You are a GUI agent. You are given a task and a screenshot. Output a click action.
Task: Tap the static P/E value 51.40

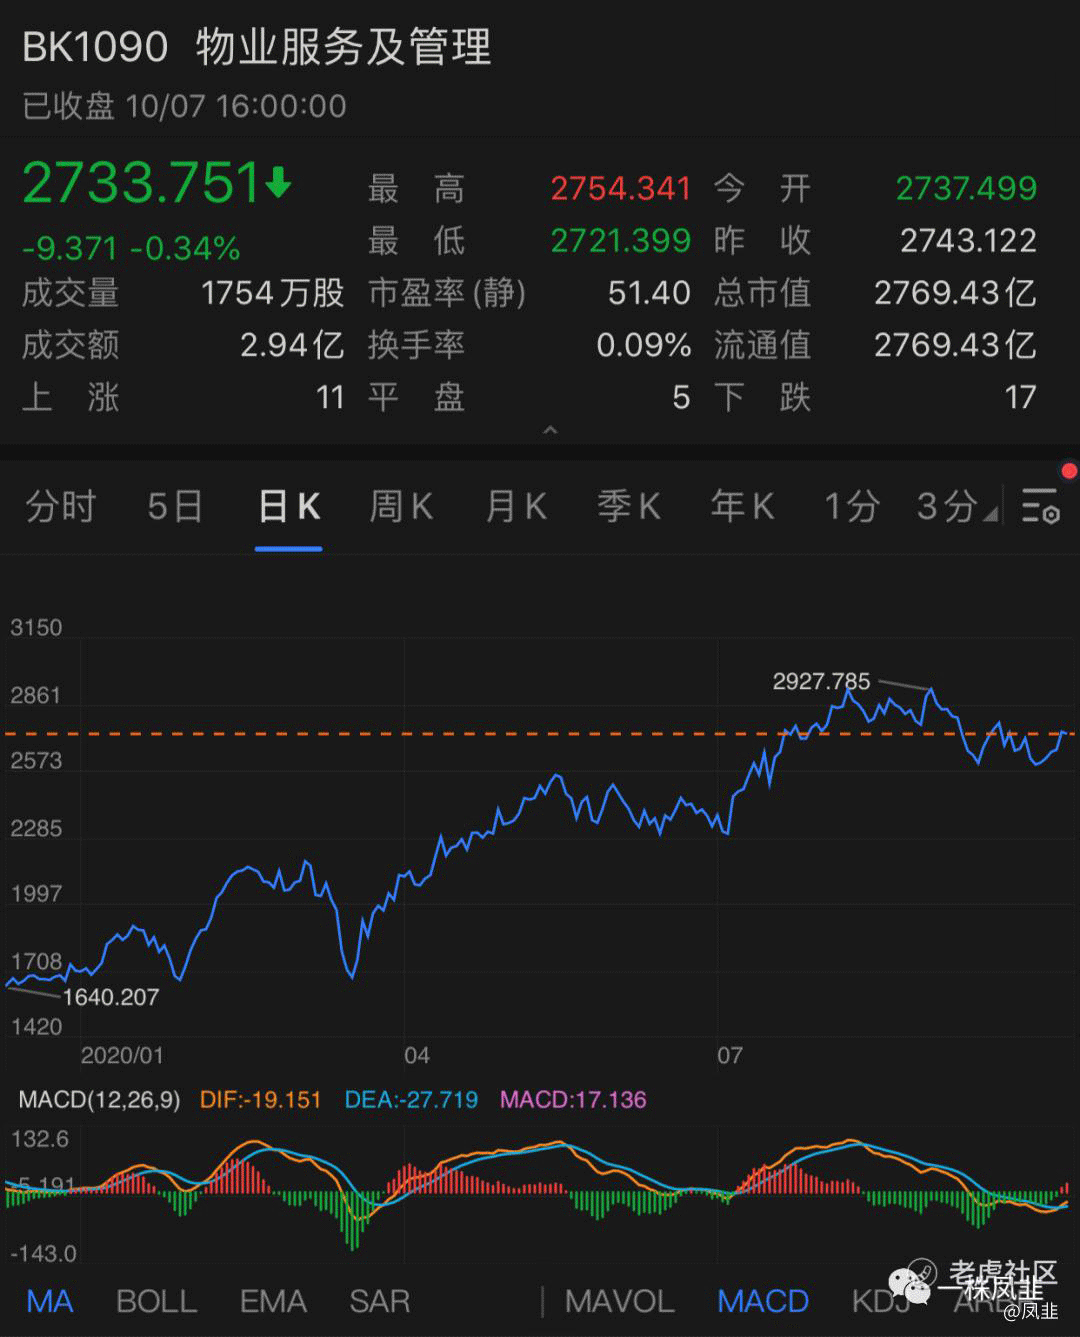[x=649, y=293]
